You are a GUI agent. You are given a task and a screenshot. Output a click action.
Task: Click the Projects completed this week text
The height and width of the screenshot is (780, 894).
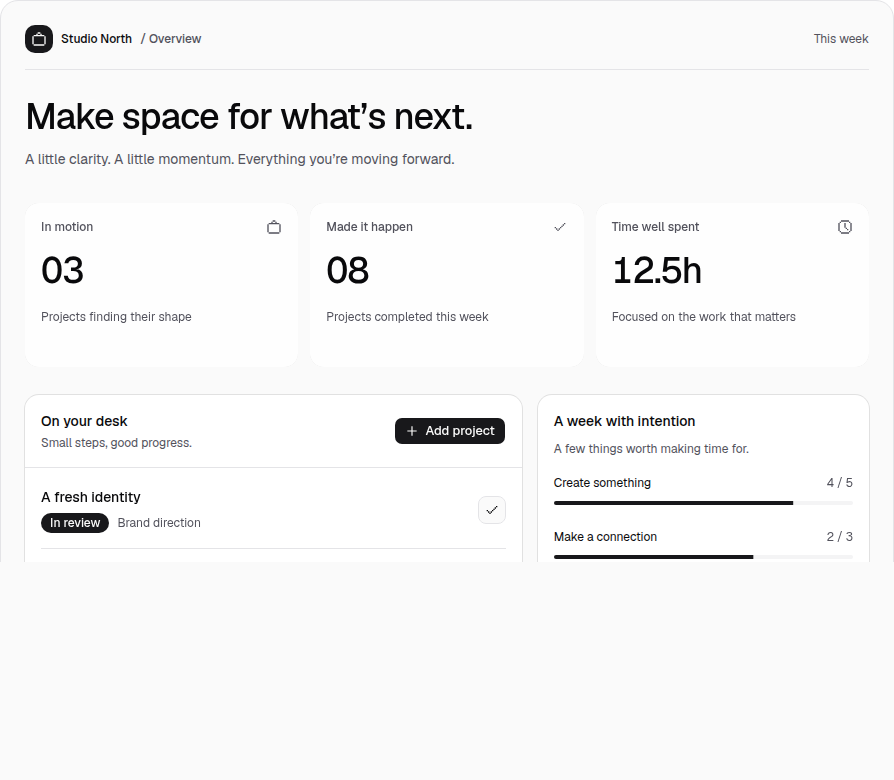coord(407,317)
